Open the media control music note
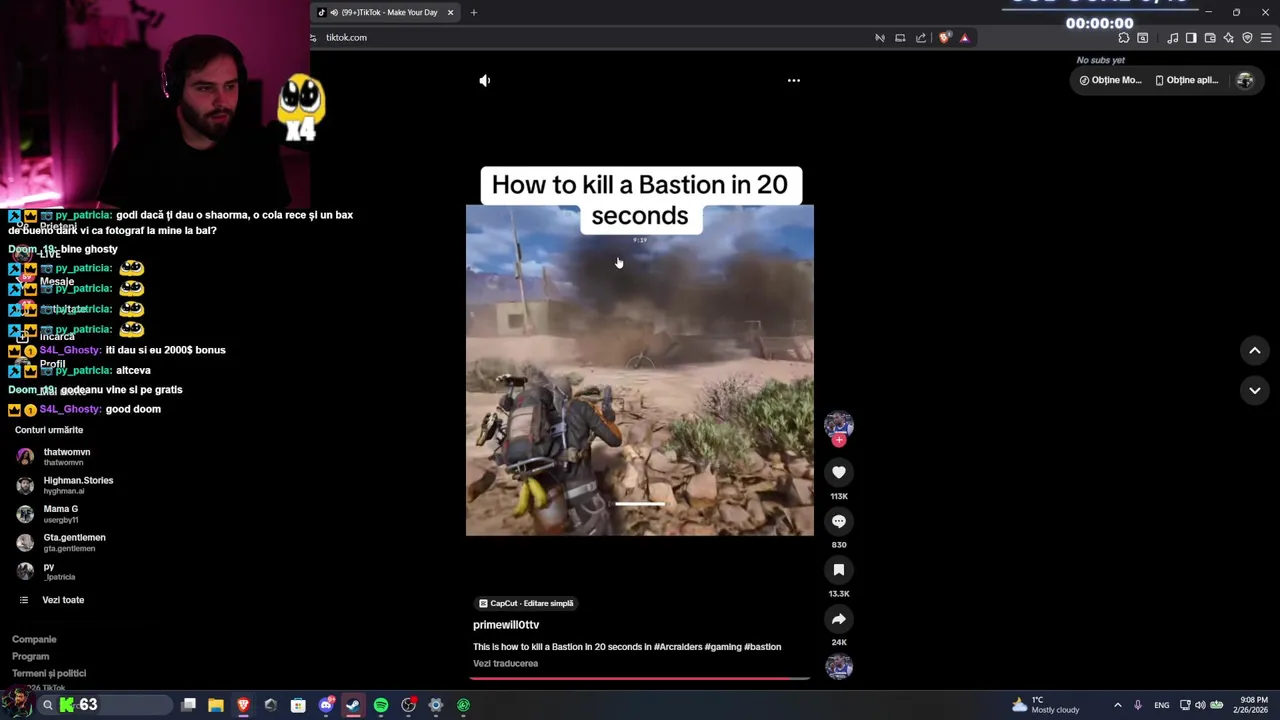The image size is (1280, 720). 1172,38
